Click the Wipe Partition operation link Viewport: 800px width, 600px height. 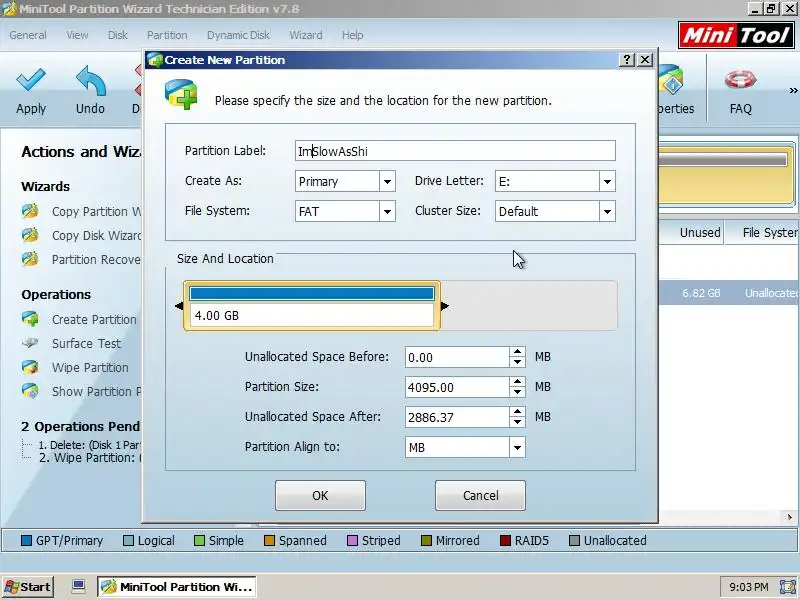pos(90,367)
